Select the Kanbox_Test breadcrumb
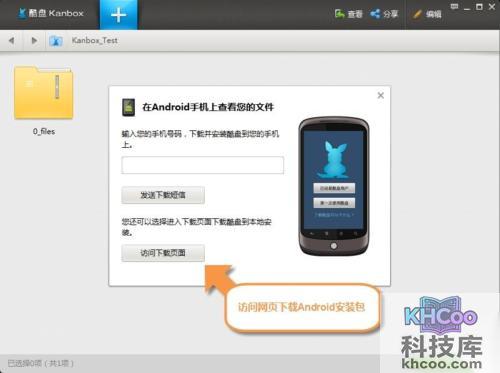 point(95,40)
